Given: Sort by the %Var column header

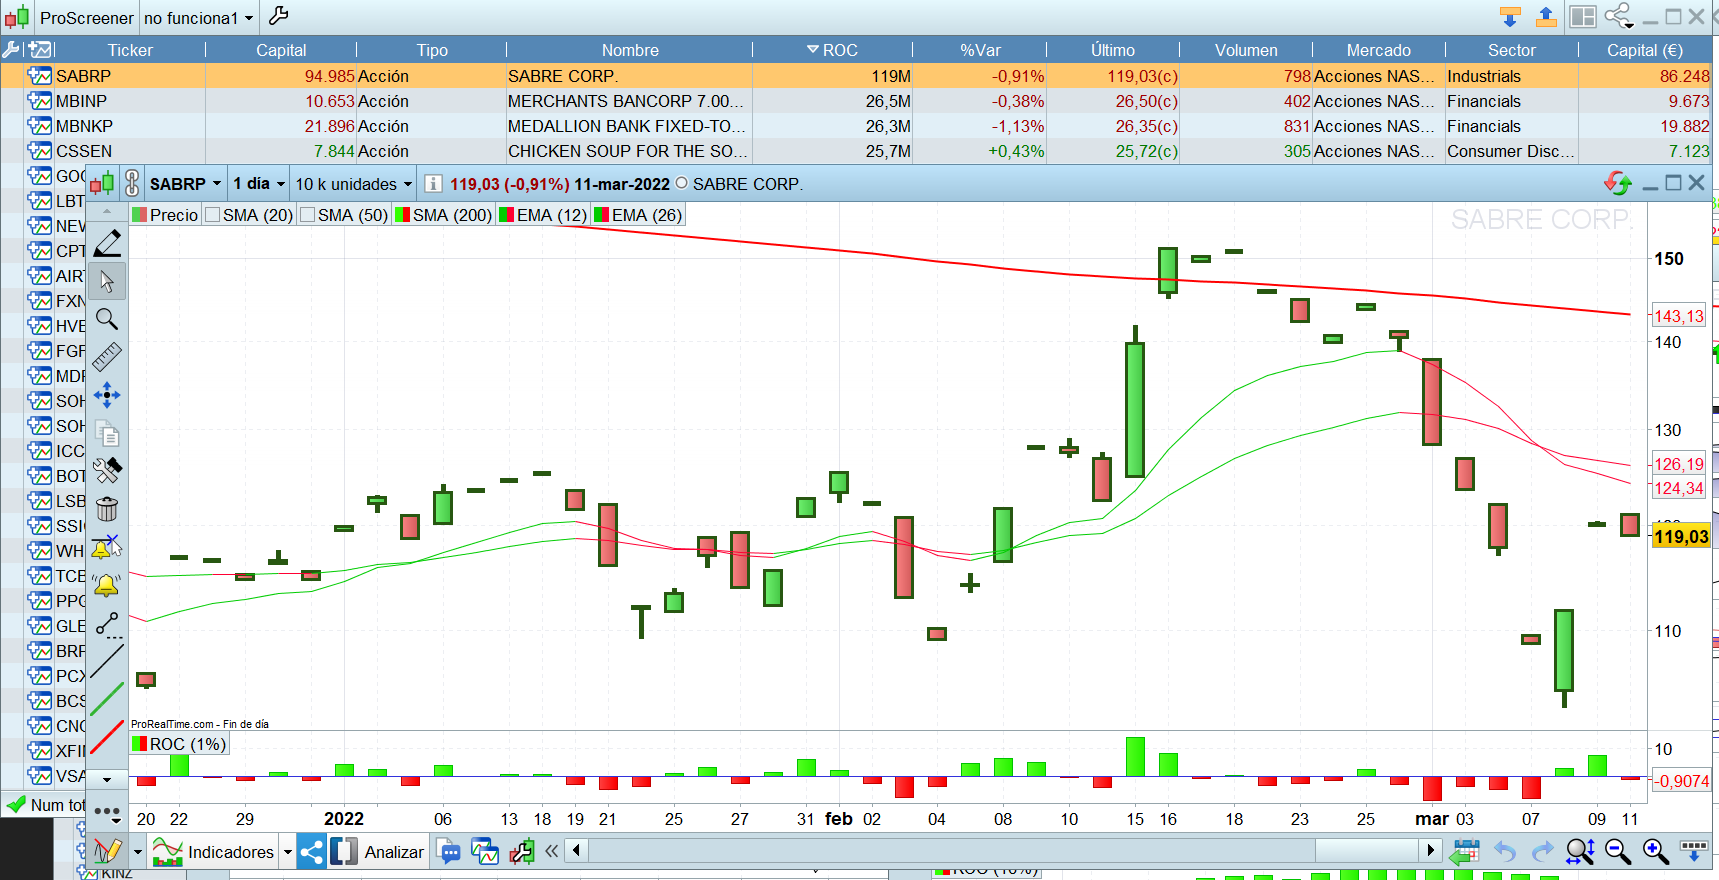Looking at the screenshot, I should (980, 50).
